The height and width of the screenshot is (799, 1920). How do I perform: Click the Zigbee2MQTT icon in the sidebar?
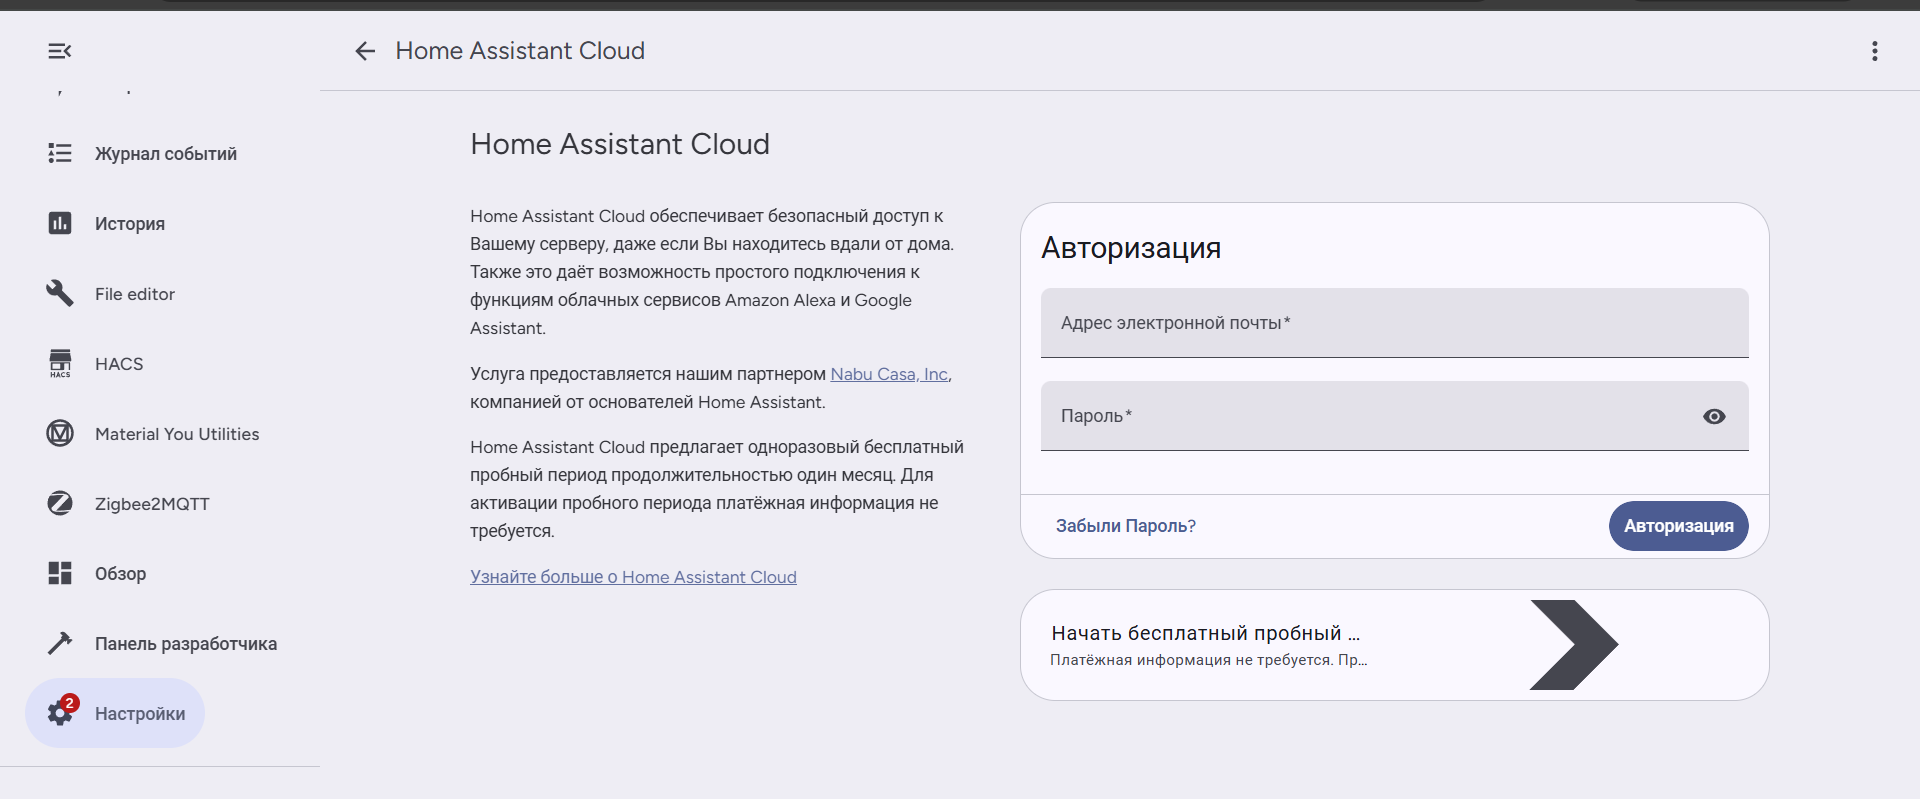click(x=60, y=503)
